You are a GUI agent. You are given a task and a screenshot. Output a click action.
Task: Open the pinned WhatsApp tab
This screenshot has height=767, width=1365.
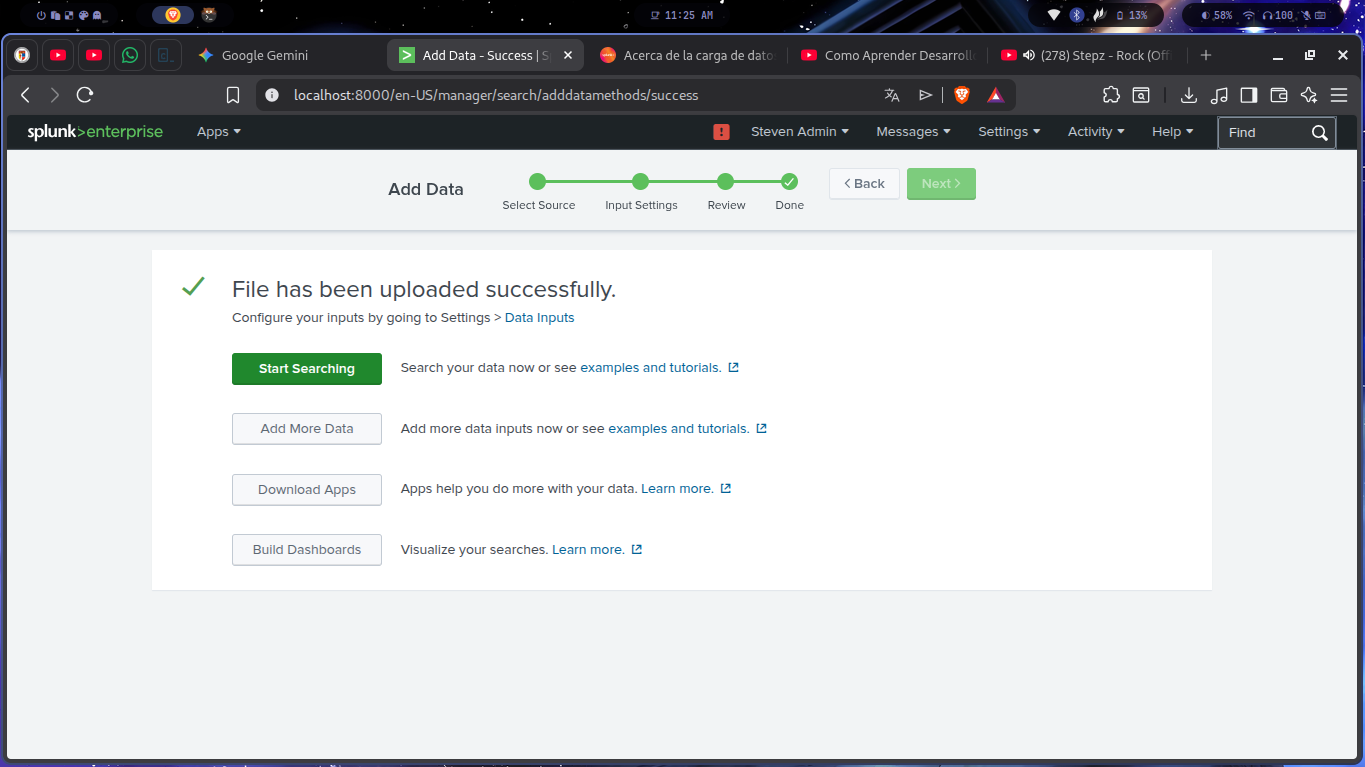[x=130, y=56]
